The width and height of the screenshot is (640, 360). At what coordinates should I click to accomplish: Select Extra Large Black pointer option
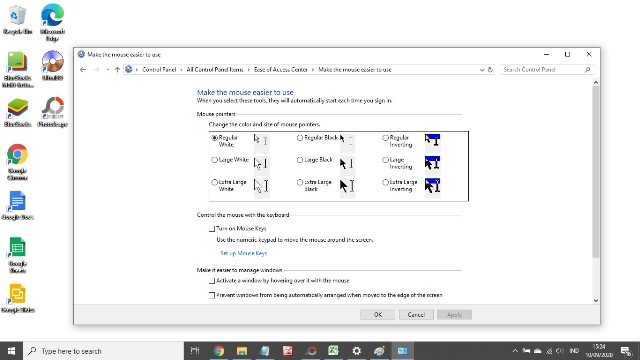(x=300, y=182)
